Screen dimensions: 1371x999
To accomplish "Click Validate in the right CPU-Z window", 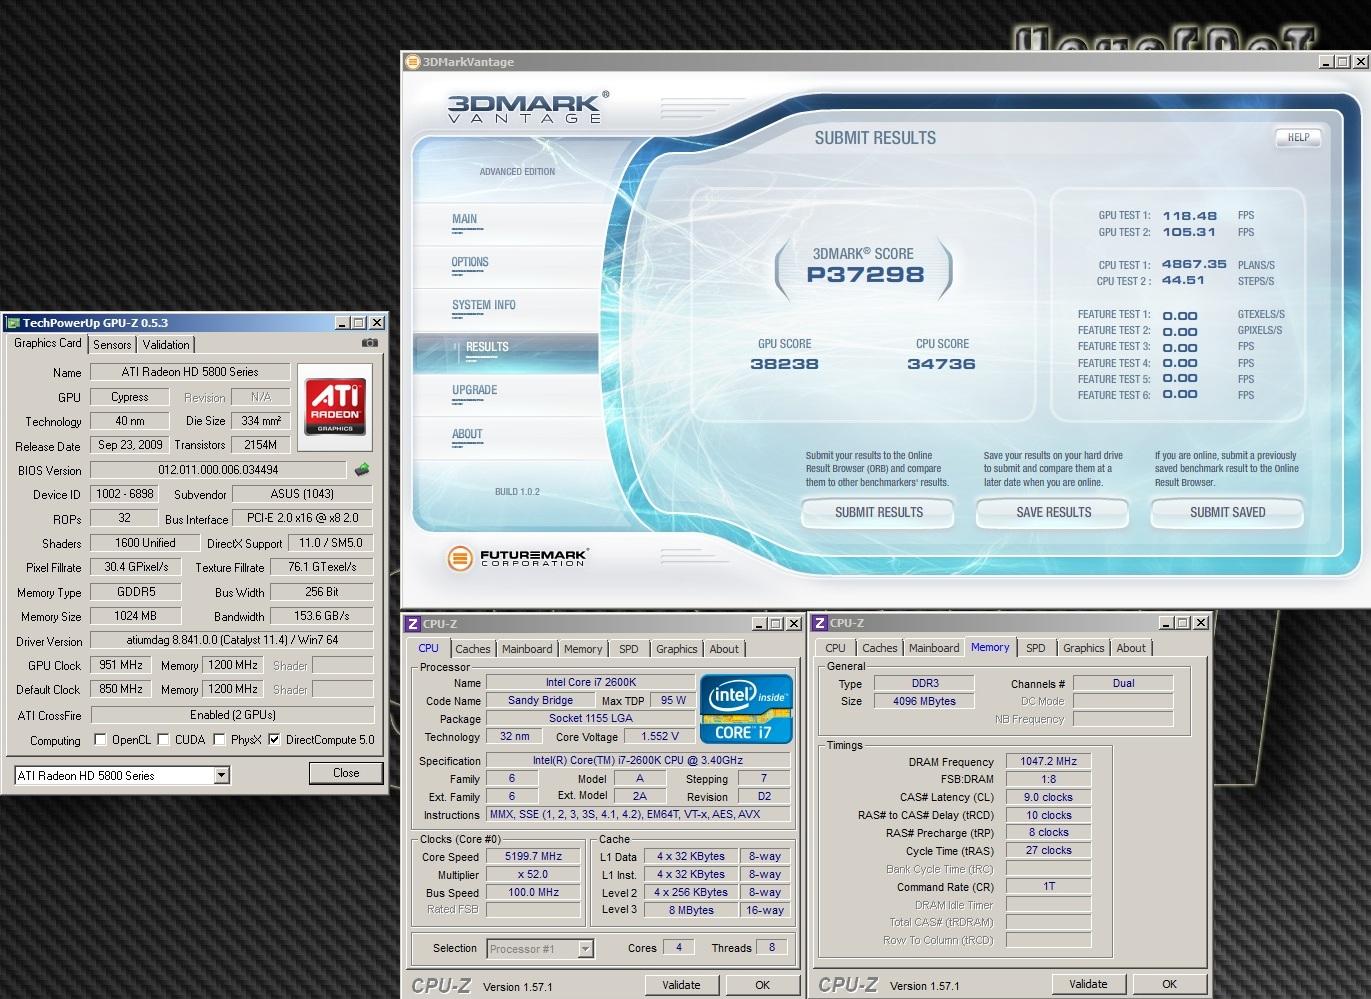I will (1088, 984).
